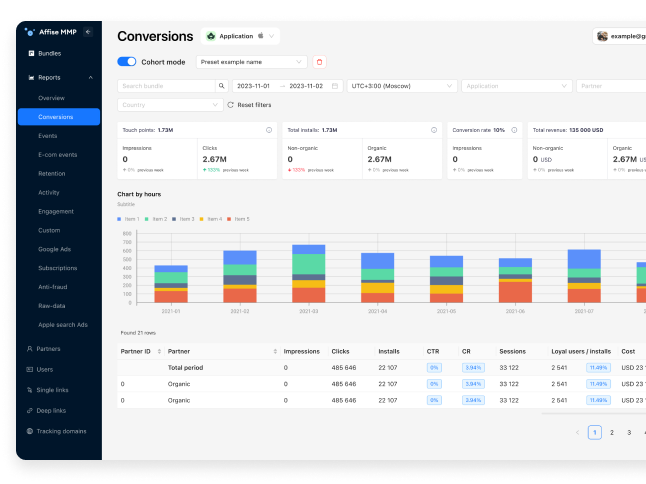This screenshot has width=646, height=484.
Task: Collapse the Reports section in sidebar
Action: 90,77
